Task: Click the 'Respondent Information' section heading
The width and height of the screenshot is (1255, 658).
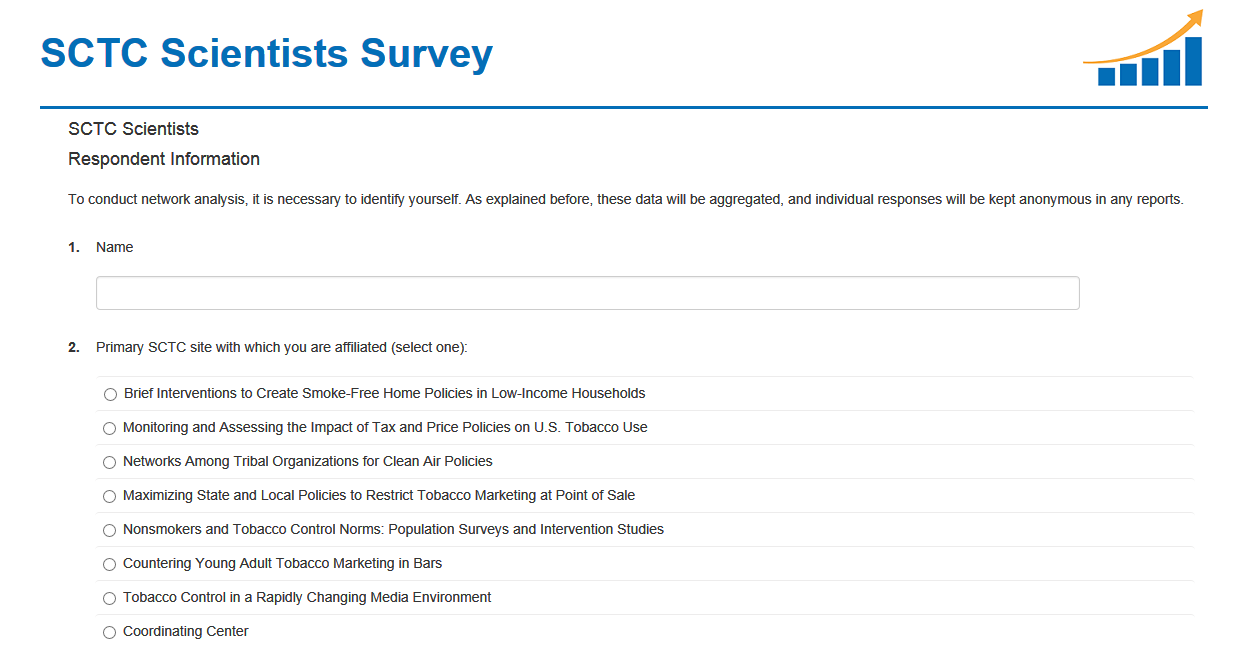Action: pyautogui.click(x=164, y=159)
